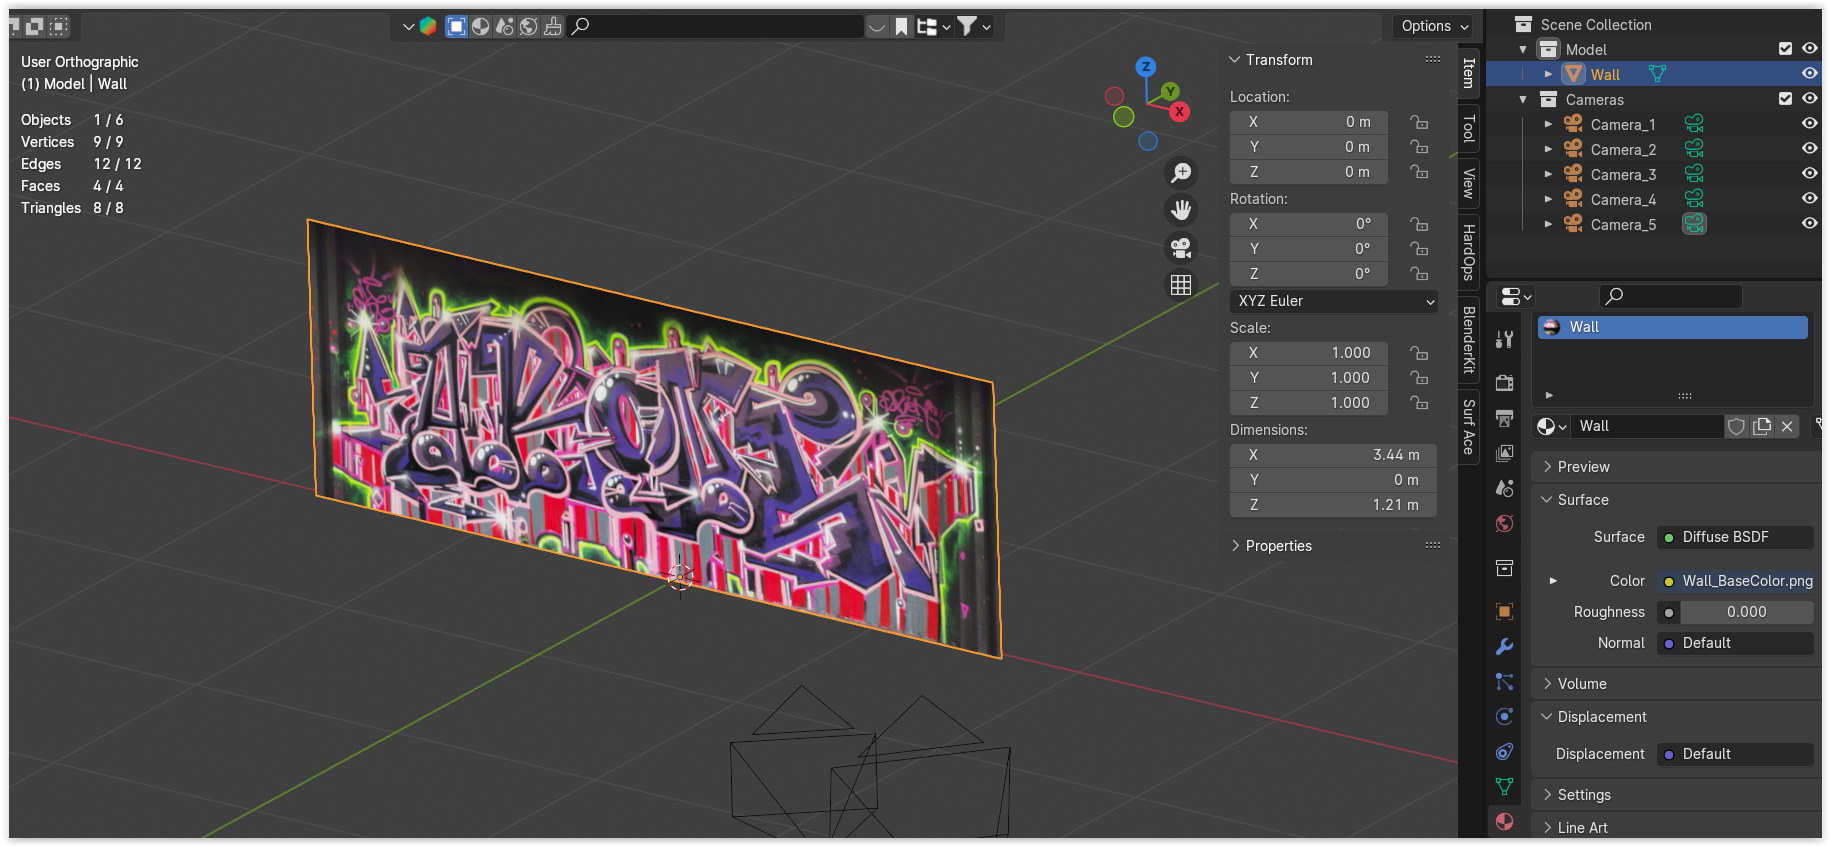Toggle Model collection exclude checkbox
This screenshot has width=1830, height=846.
[x=1785, y=49]
